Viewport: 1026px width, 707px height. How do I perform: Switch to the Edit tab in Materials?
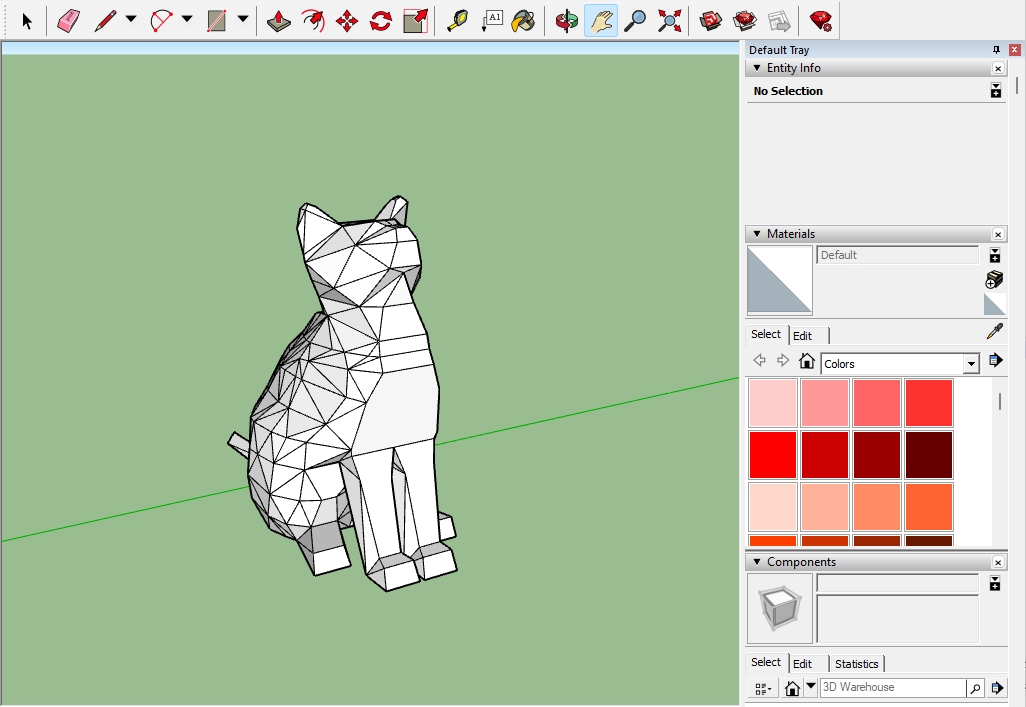805,334
